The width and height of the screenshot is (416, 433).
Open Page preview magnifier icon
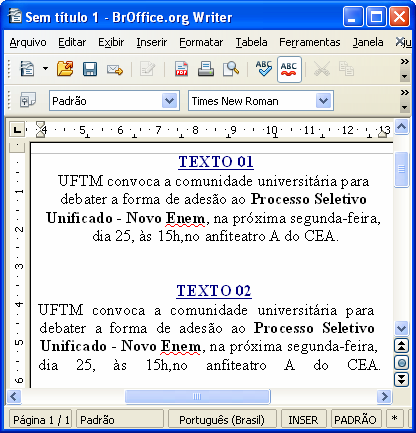pyautogui.click(x=231, y=69)
